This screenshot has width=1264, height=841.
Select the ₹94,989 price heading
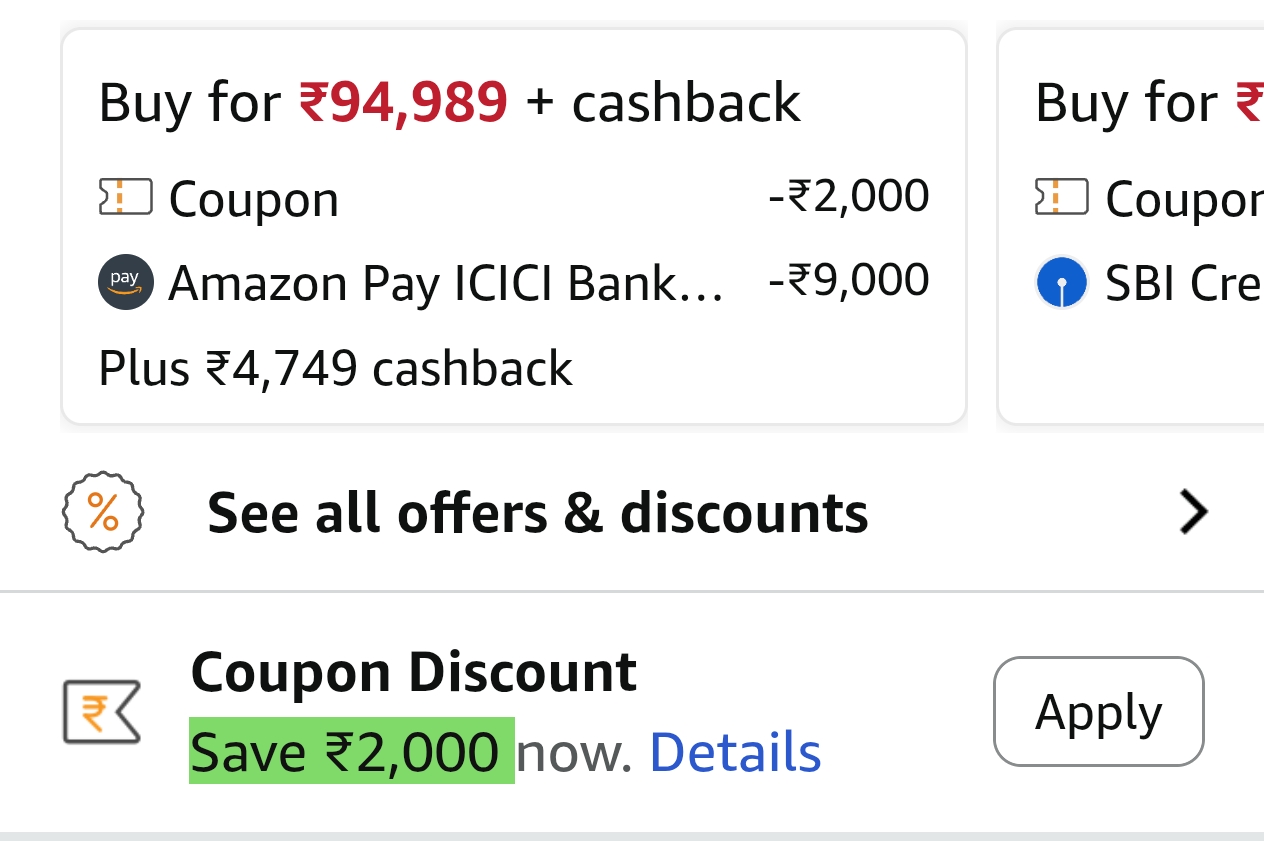coord(403,102)
